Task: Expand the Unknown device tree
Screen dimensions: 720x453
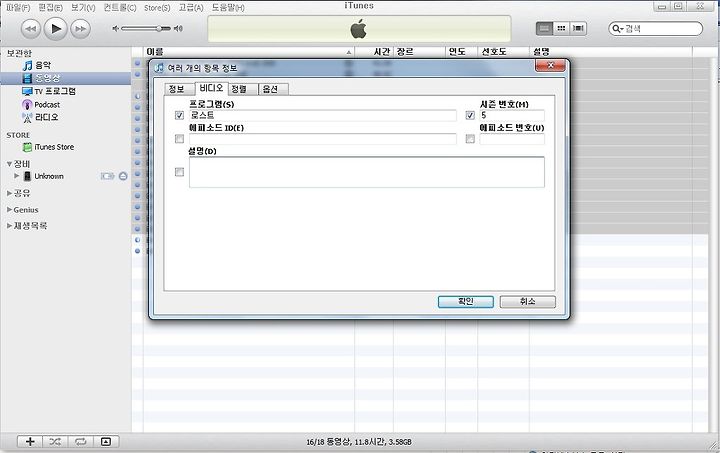Action: point(17,176)
